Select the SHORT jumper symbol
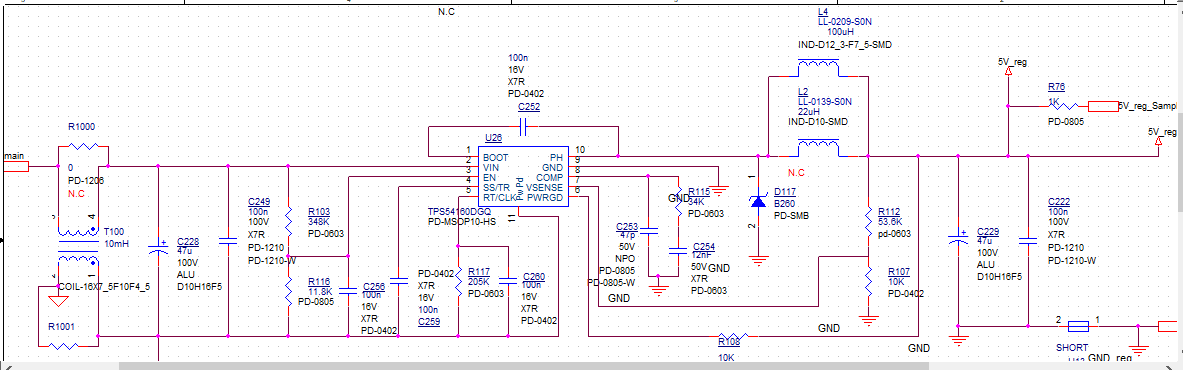 (1079, 326)
